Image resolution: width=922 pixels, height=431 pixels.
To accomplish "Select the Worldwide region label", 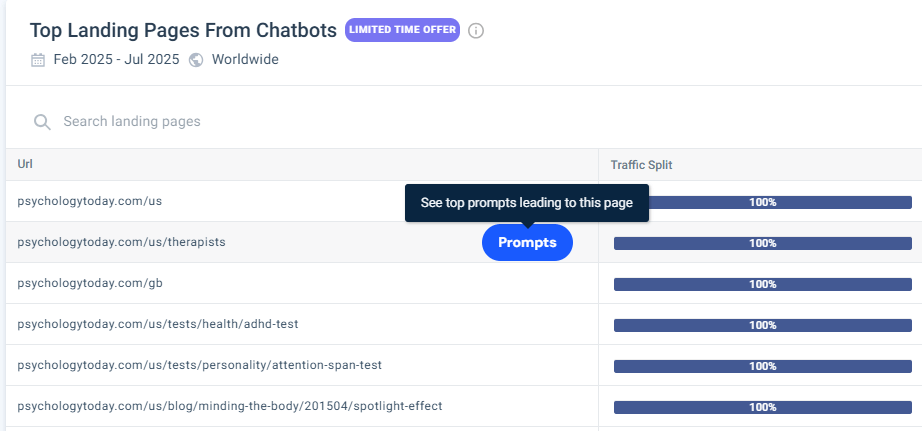I will click(x=245, y=59).
